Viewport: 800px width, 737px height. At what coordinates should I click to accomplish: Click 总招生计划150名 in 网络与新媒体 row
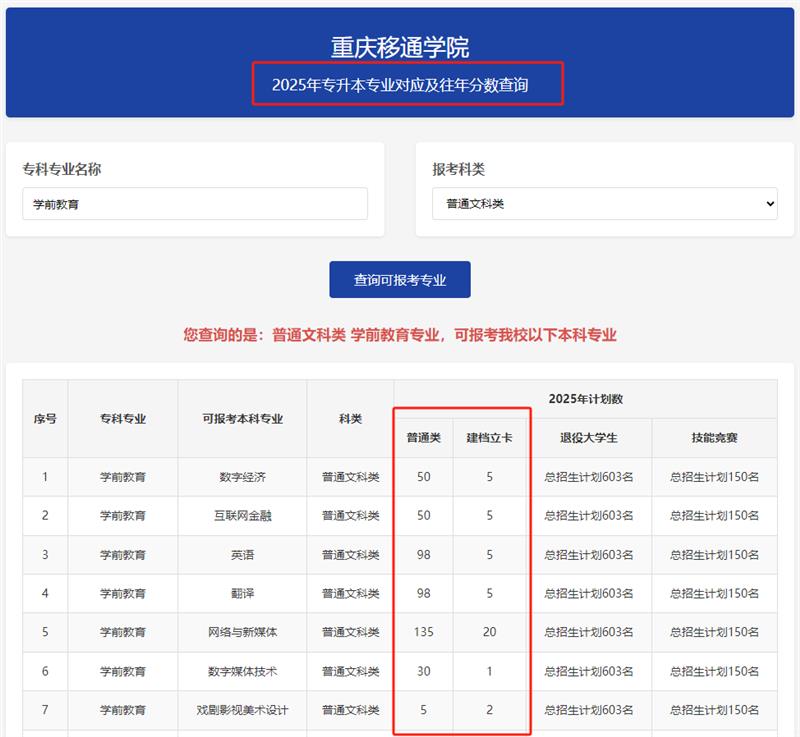(714, 632)
